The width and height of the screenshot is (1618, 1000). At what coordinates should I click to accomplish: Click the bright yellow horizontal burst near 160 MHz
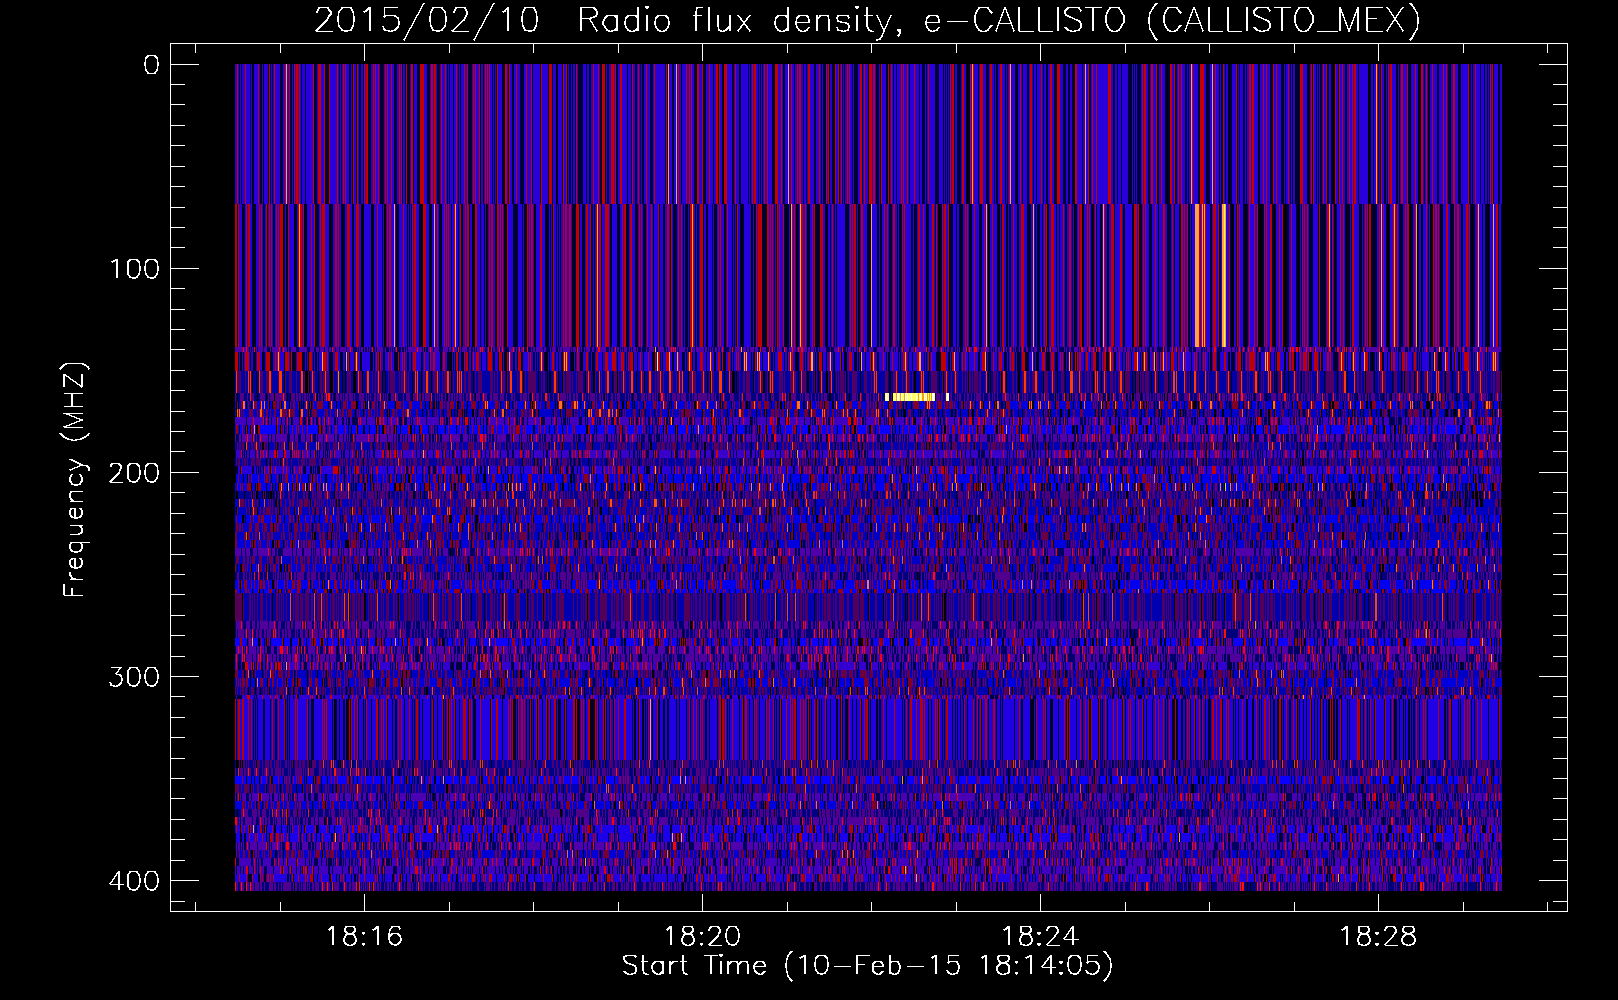tap(916, 397)
